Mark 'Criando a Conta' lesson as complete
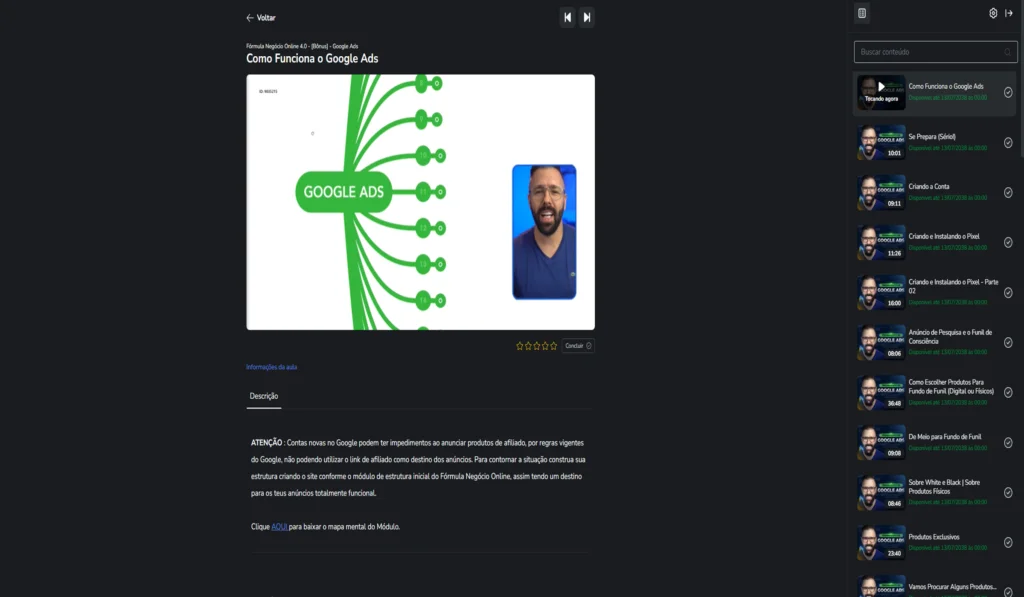1024x597 pixels. coord(1008,192)
